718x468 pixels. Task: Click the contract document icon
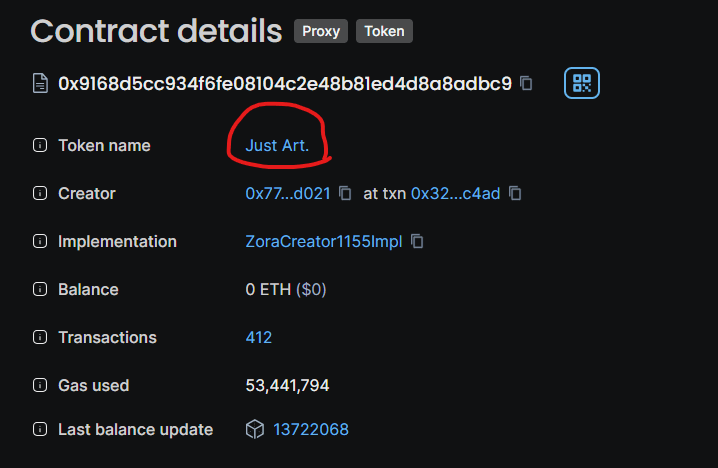click(40, 83)
